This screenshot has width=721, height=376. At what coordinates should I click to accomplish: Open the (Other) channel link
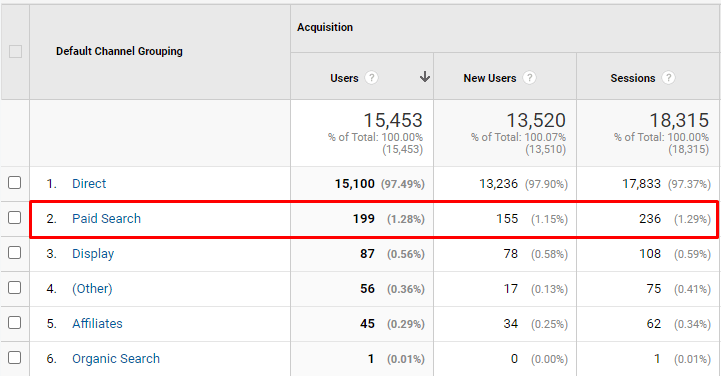coord(92,289)
